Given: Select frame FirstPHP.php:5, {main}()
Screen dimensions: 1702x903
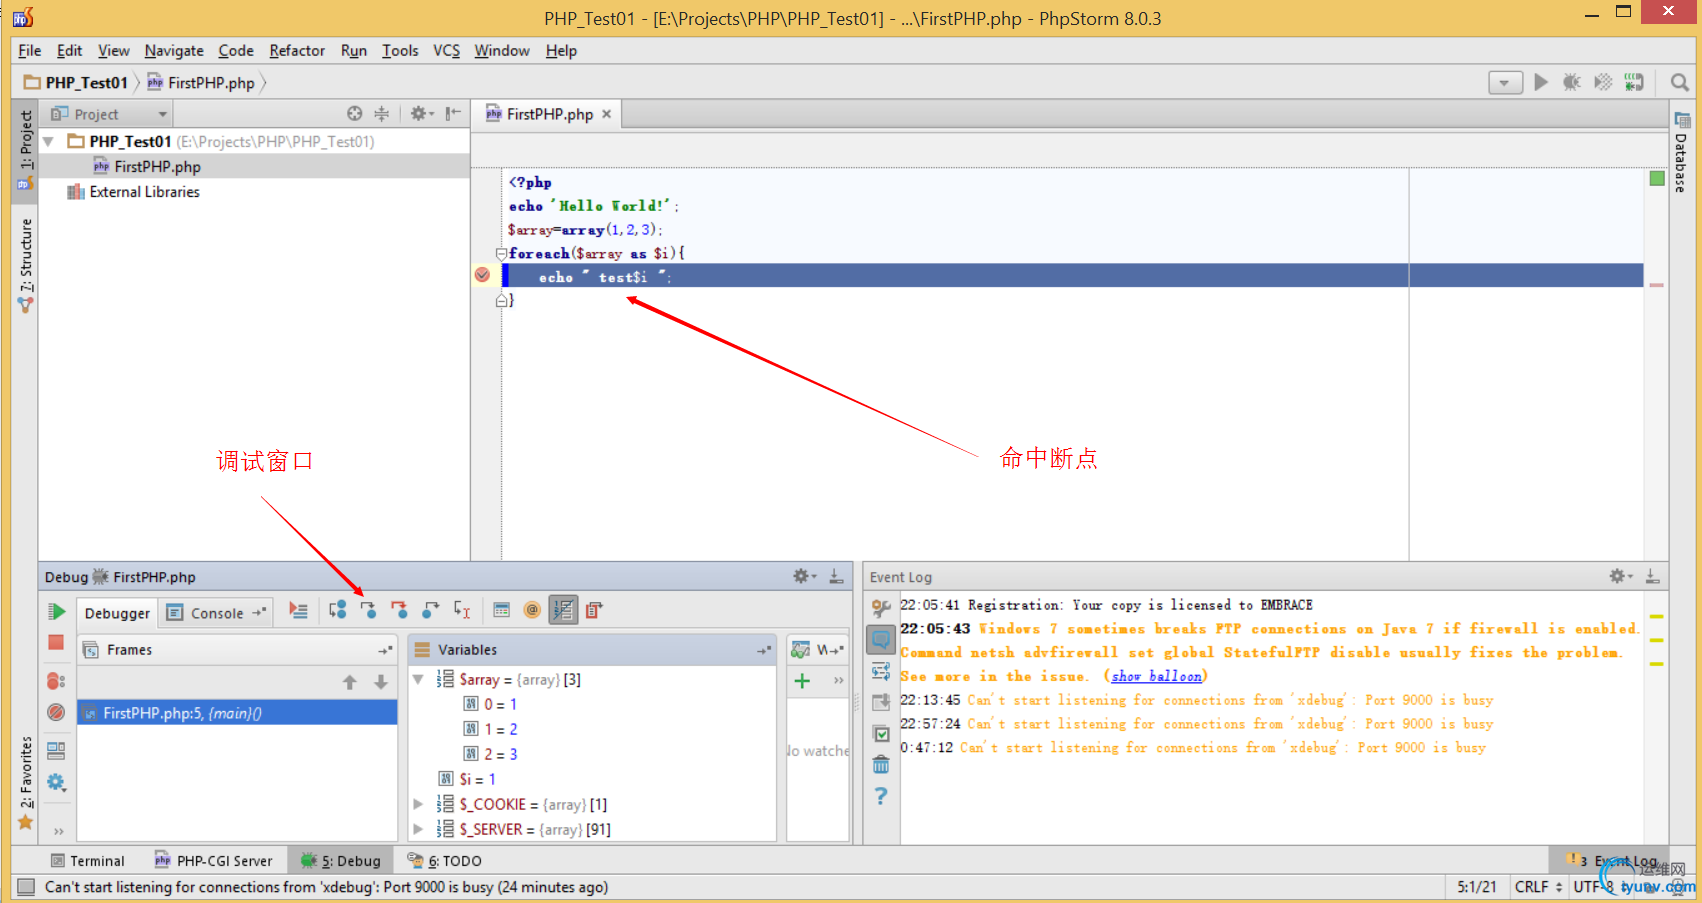Looking at the screenshot, I should coord(237,713).
